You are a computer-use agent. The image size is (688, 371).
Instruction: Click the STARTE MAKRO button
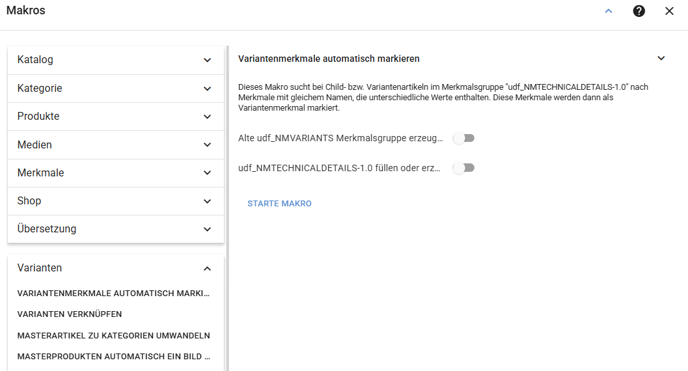(280, 203)
